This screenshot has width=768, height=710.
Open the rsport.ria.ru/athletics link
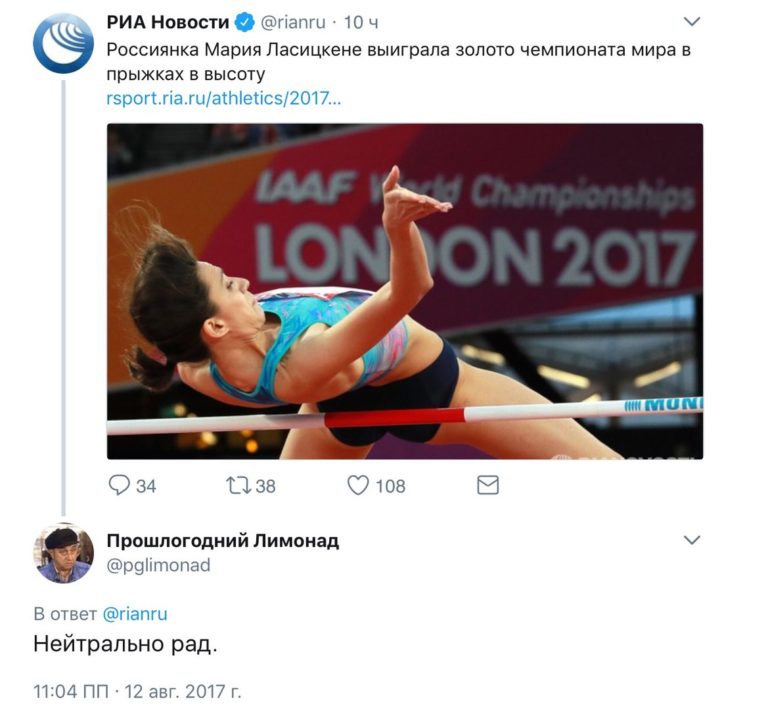tap(223, 98)
